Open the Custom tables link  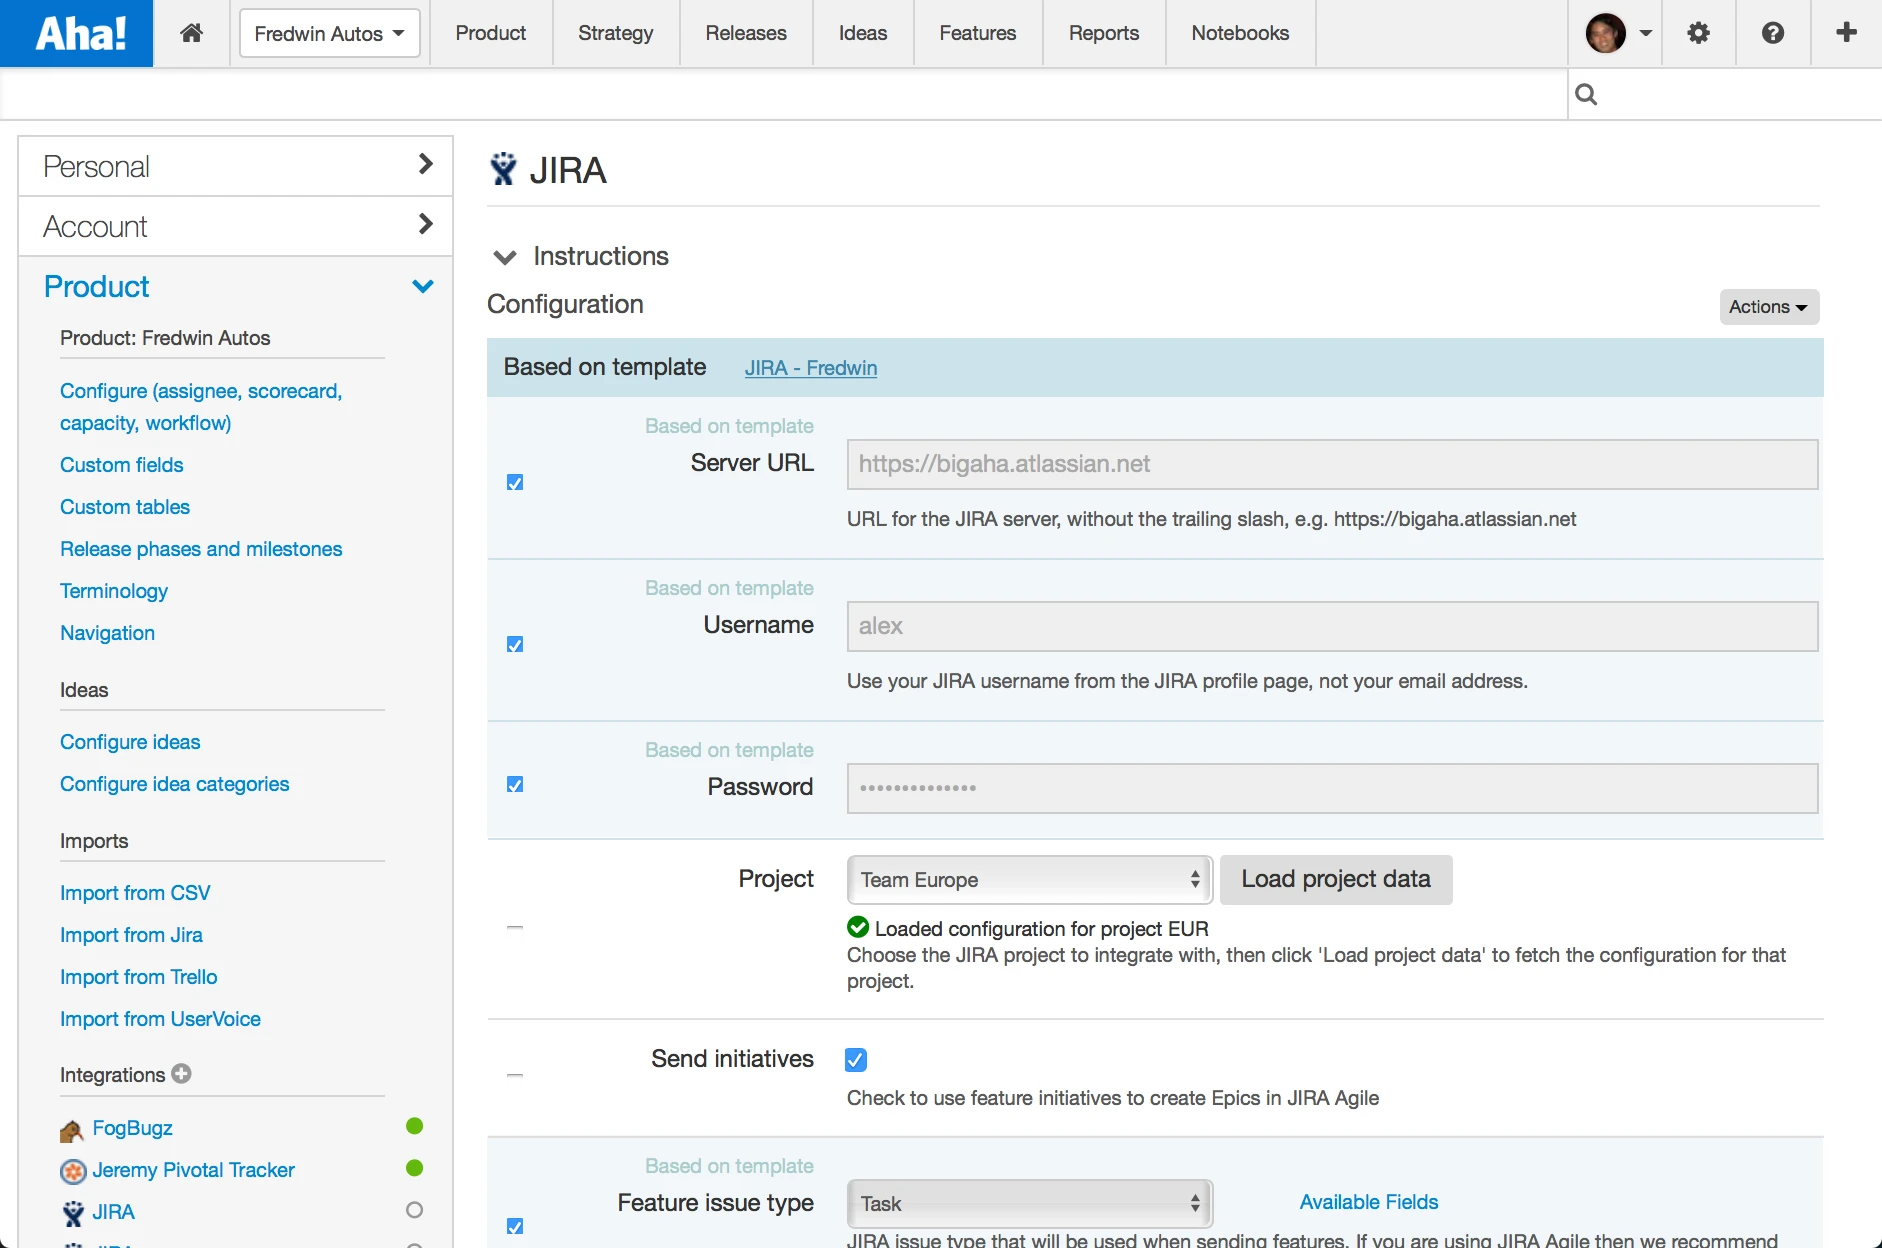125,507
